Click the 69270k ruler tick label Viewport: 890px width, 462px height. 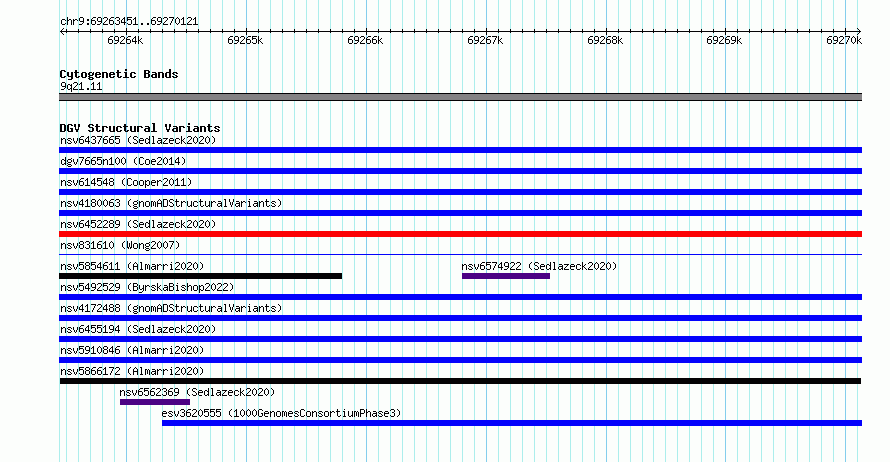pyautogui.click(x=844, y=40)
